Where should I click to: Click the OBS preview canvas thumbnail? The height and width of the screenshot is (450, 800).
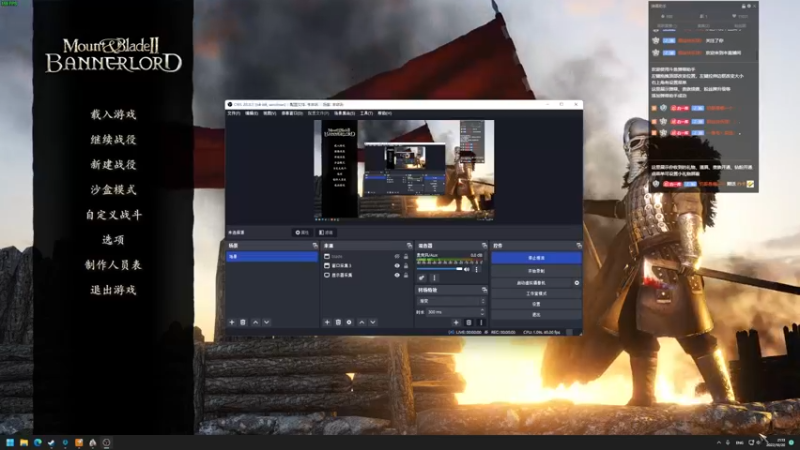404,170
